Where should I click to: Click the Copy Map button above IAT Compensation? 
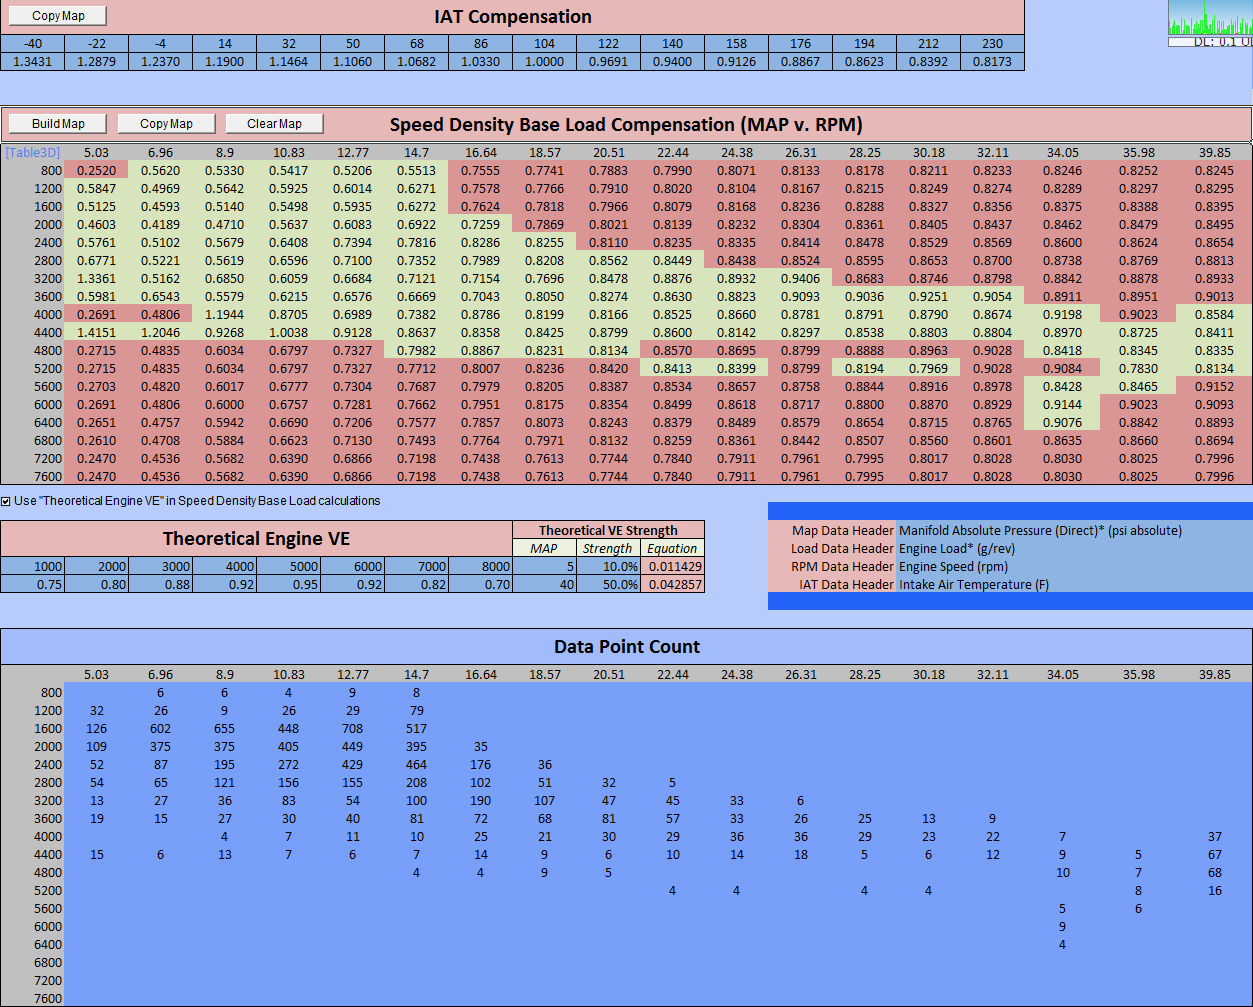pos(56,16)
